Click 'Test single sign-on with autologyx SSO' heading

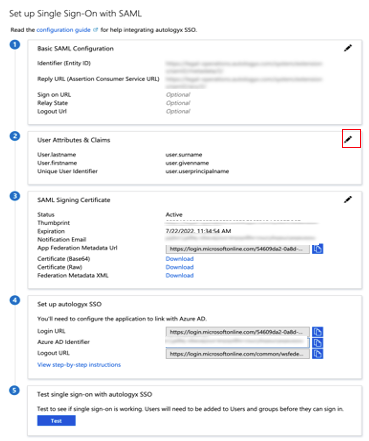(94, 394)
